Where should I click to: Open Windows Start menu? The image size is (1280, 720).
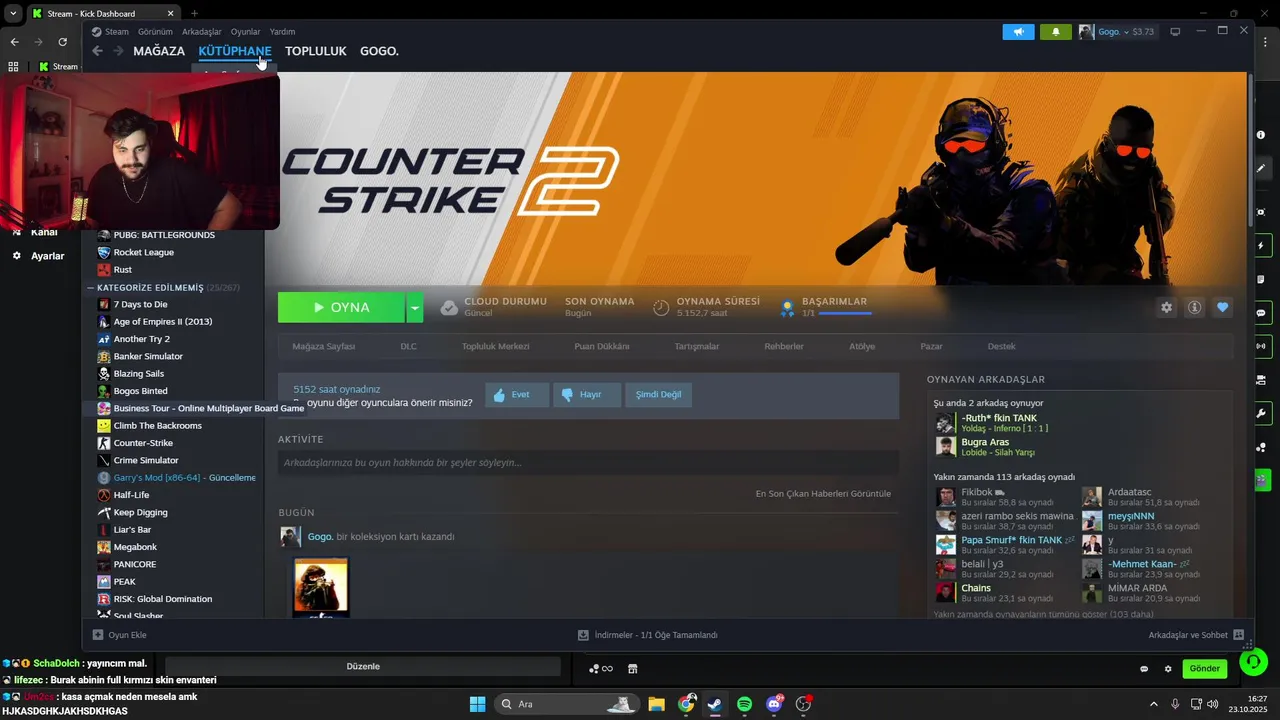coord(477,704)
